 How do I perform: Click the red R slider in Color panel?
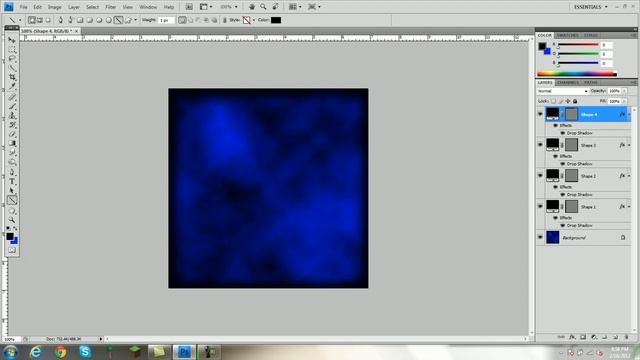pos(578,44)
